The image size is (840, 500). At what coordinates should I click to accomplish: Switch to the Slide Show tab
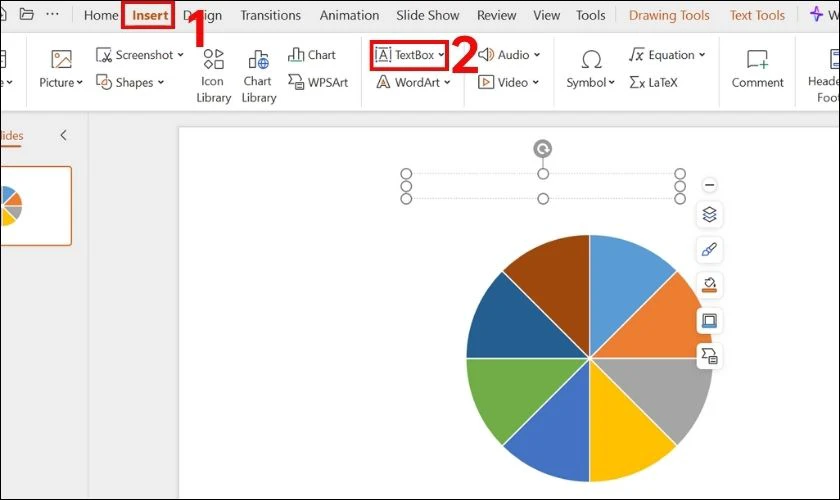click(x=428, y=16)
